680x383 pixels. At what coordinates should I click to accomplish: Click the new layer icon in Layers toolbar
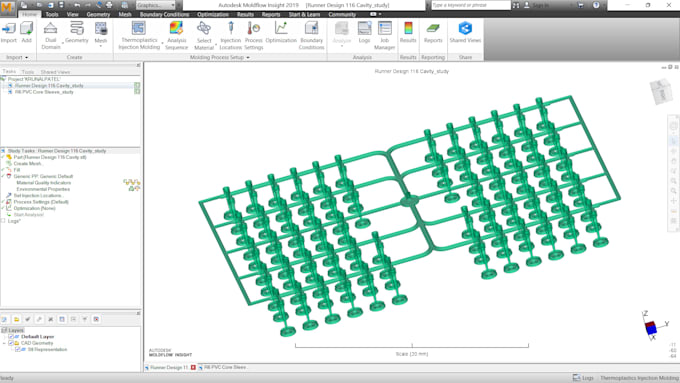point(4,319)
